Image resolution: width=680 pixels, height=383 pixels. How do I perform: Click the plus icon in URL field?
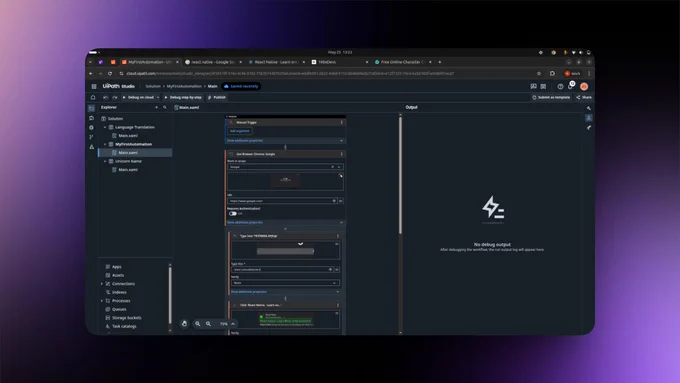pyautogui.click(x=334, y=201)
